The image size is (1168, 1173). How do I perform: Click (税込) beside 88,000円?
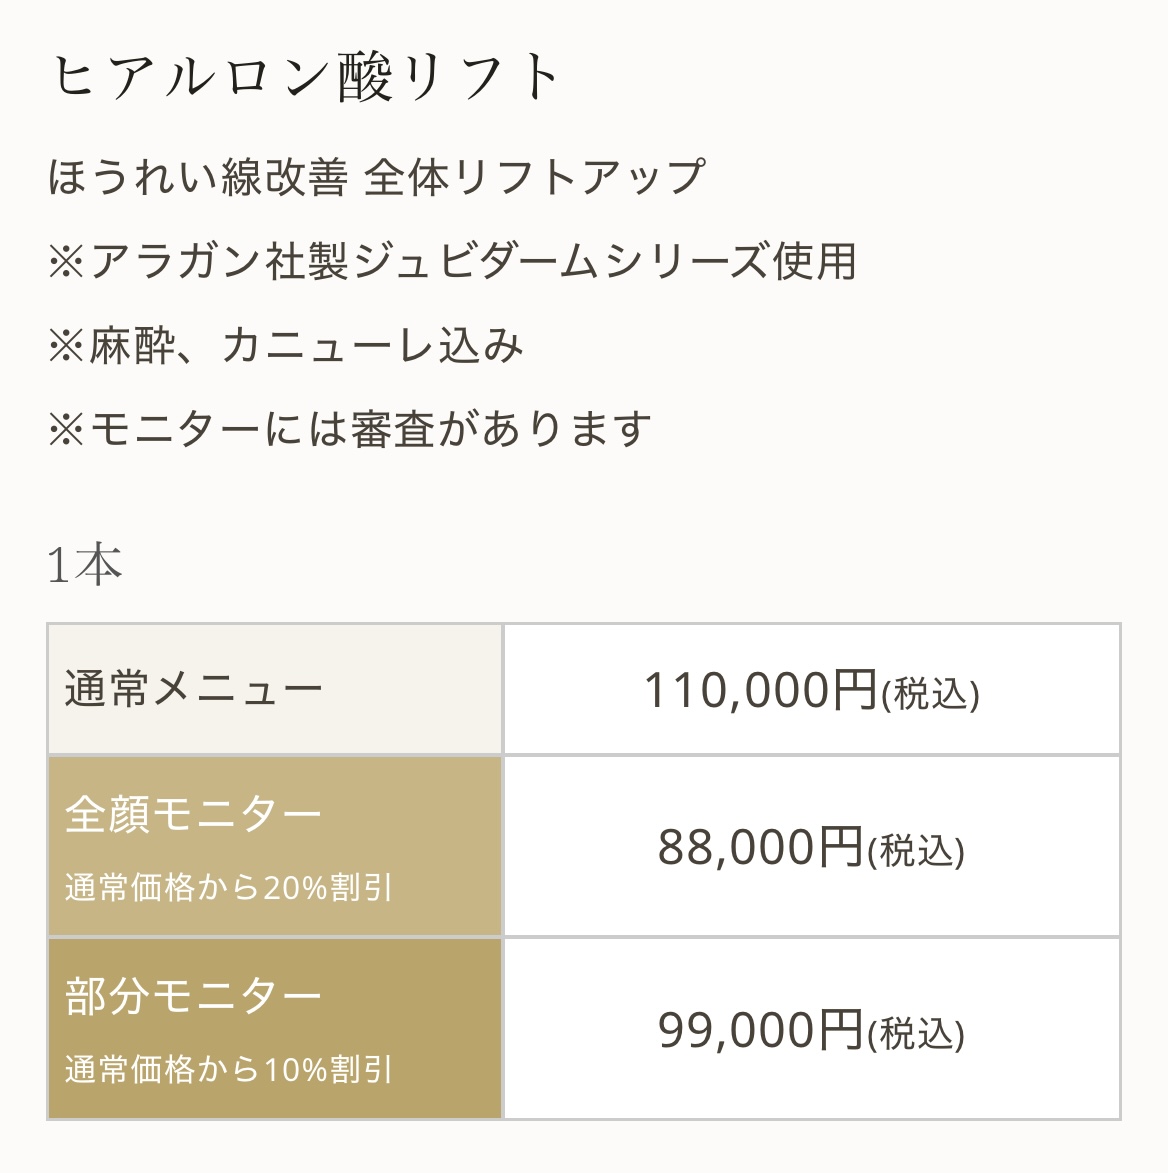915,851
